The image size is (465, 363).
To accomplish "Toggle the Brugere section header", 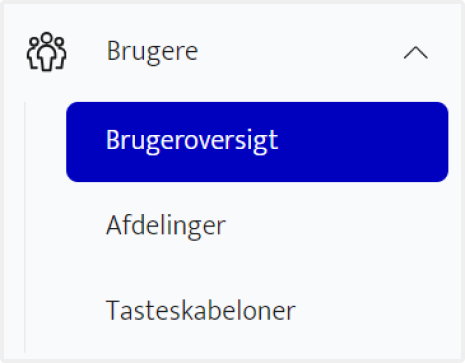I will (232, 52).
